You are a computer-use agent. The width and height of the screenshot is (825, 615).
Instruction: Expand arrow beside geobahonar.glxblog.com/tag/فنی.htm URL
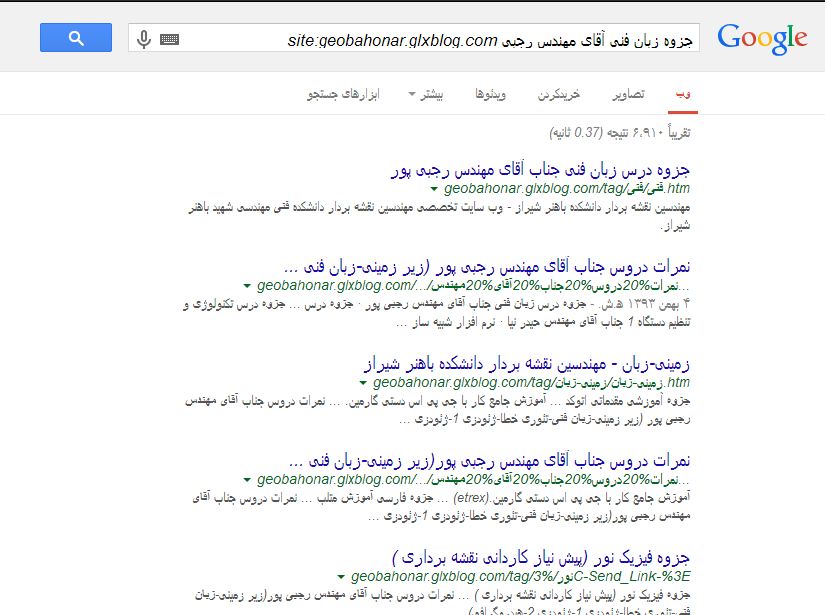pyautogui.click(x=434, y=189)
